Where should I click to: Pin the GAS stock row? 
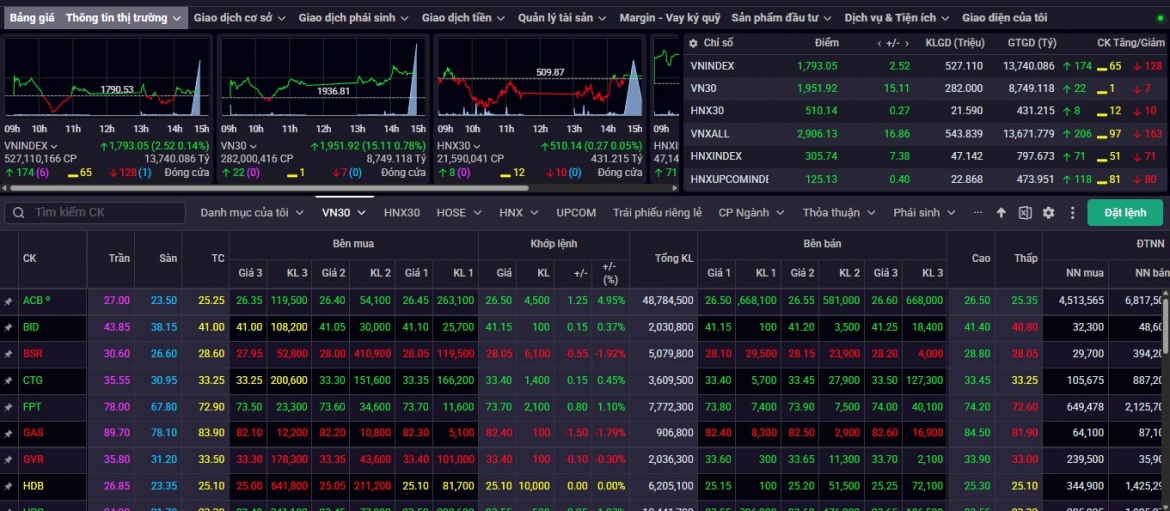[x=8, y=433]
